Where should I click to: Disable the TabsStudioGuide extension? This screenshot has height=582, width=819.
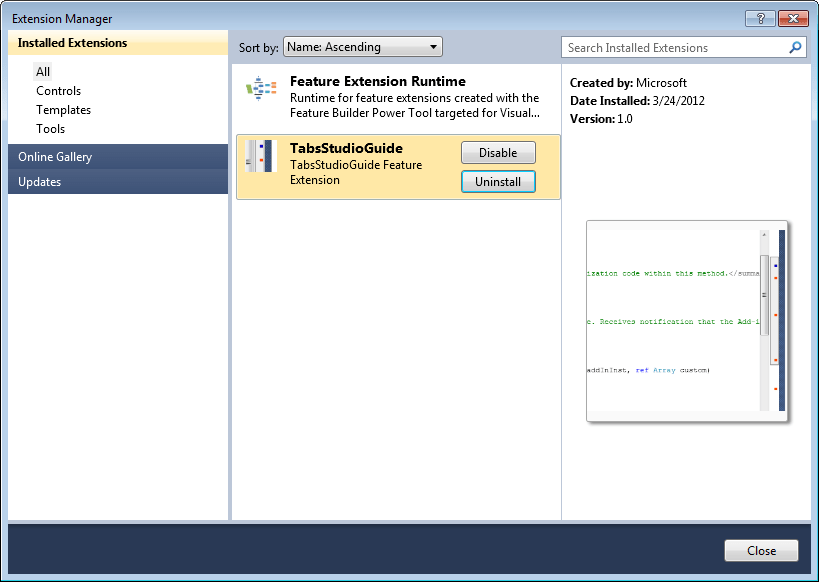coord(497,152)
